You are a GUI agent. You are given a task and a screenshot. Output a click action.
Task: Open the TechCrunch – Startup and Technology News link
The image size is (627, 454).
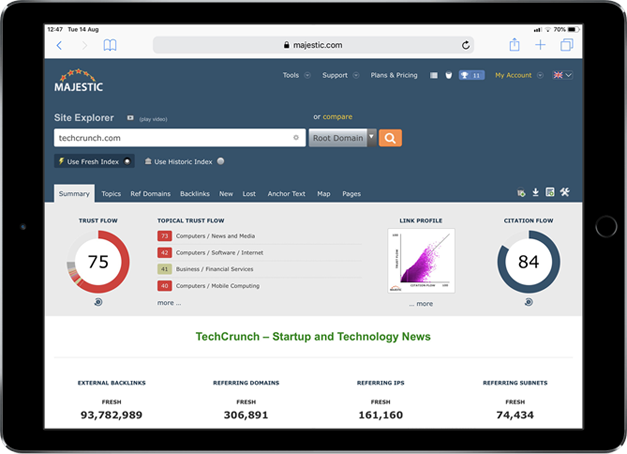pyautogui.click(x=313, y=336)
